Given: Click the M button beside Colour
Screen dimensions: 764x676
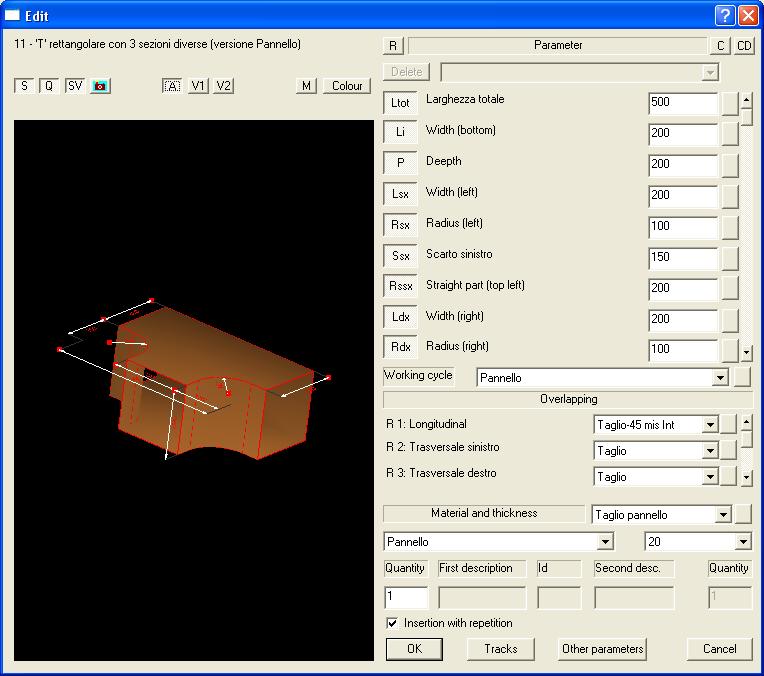Looking at the screenshot, I should [307, 86].
